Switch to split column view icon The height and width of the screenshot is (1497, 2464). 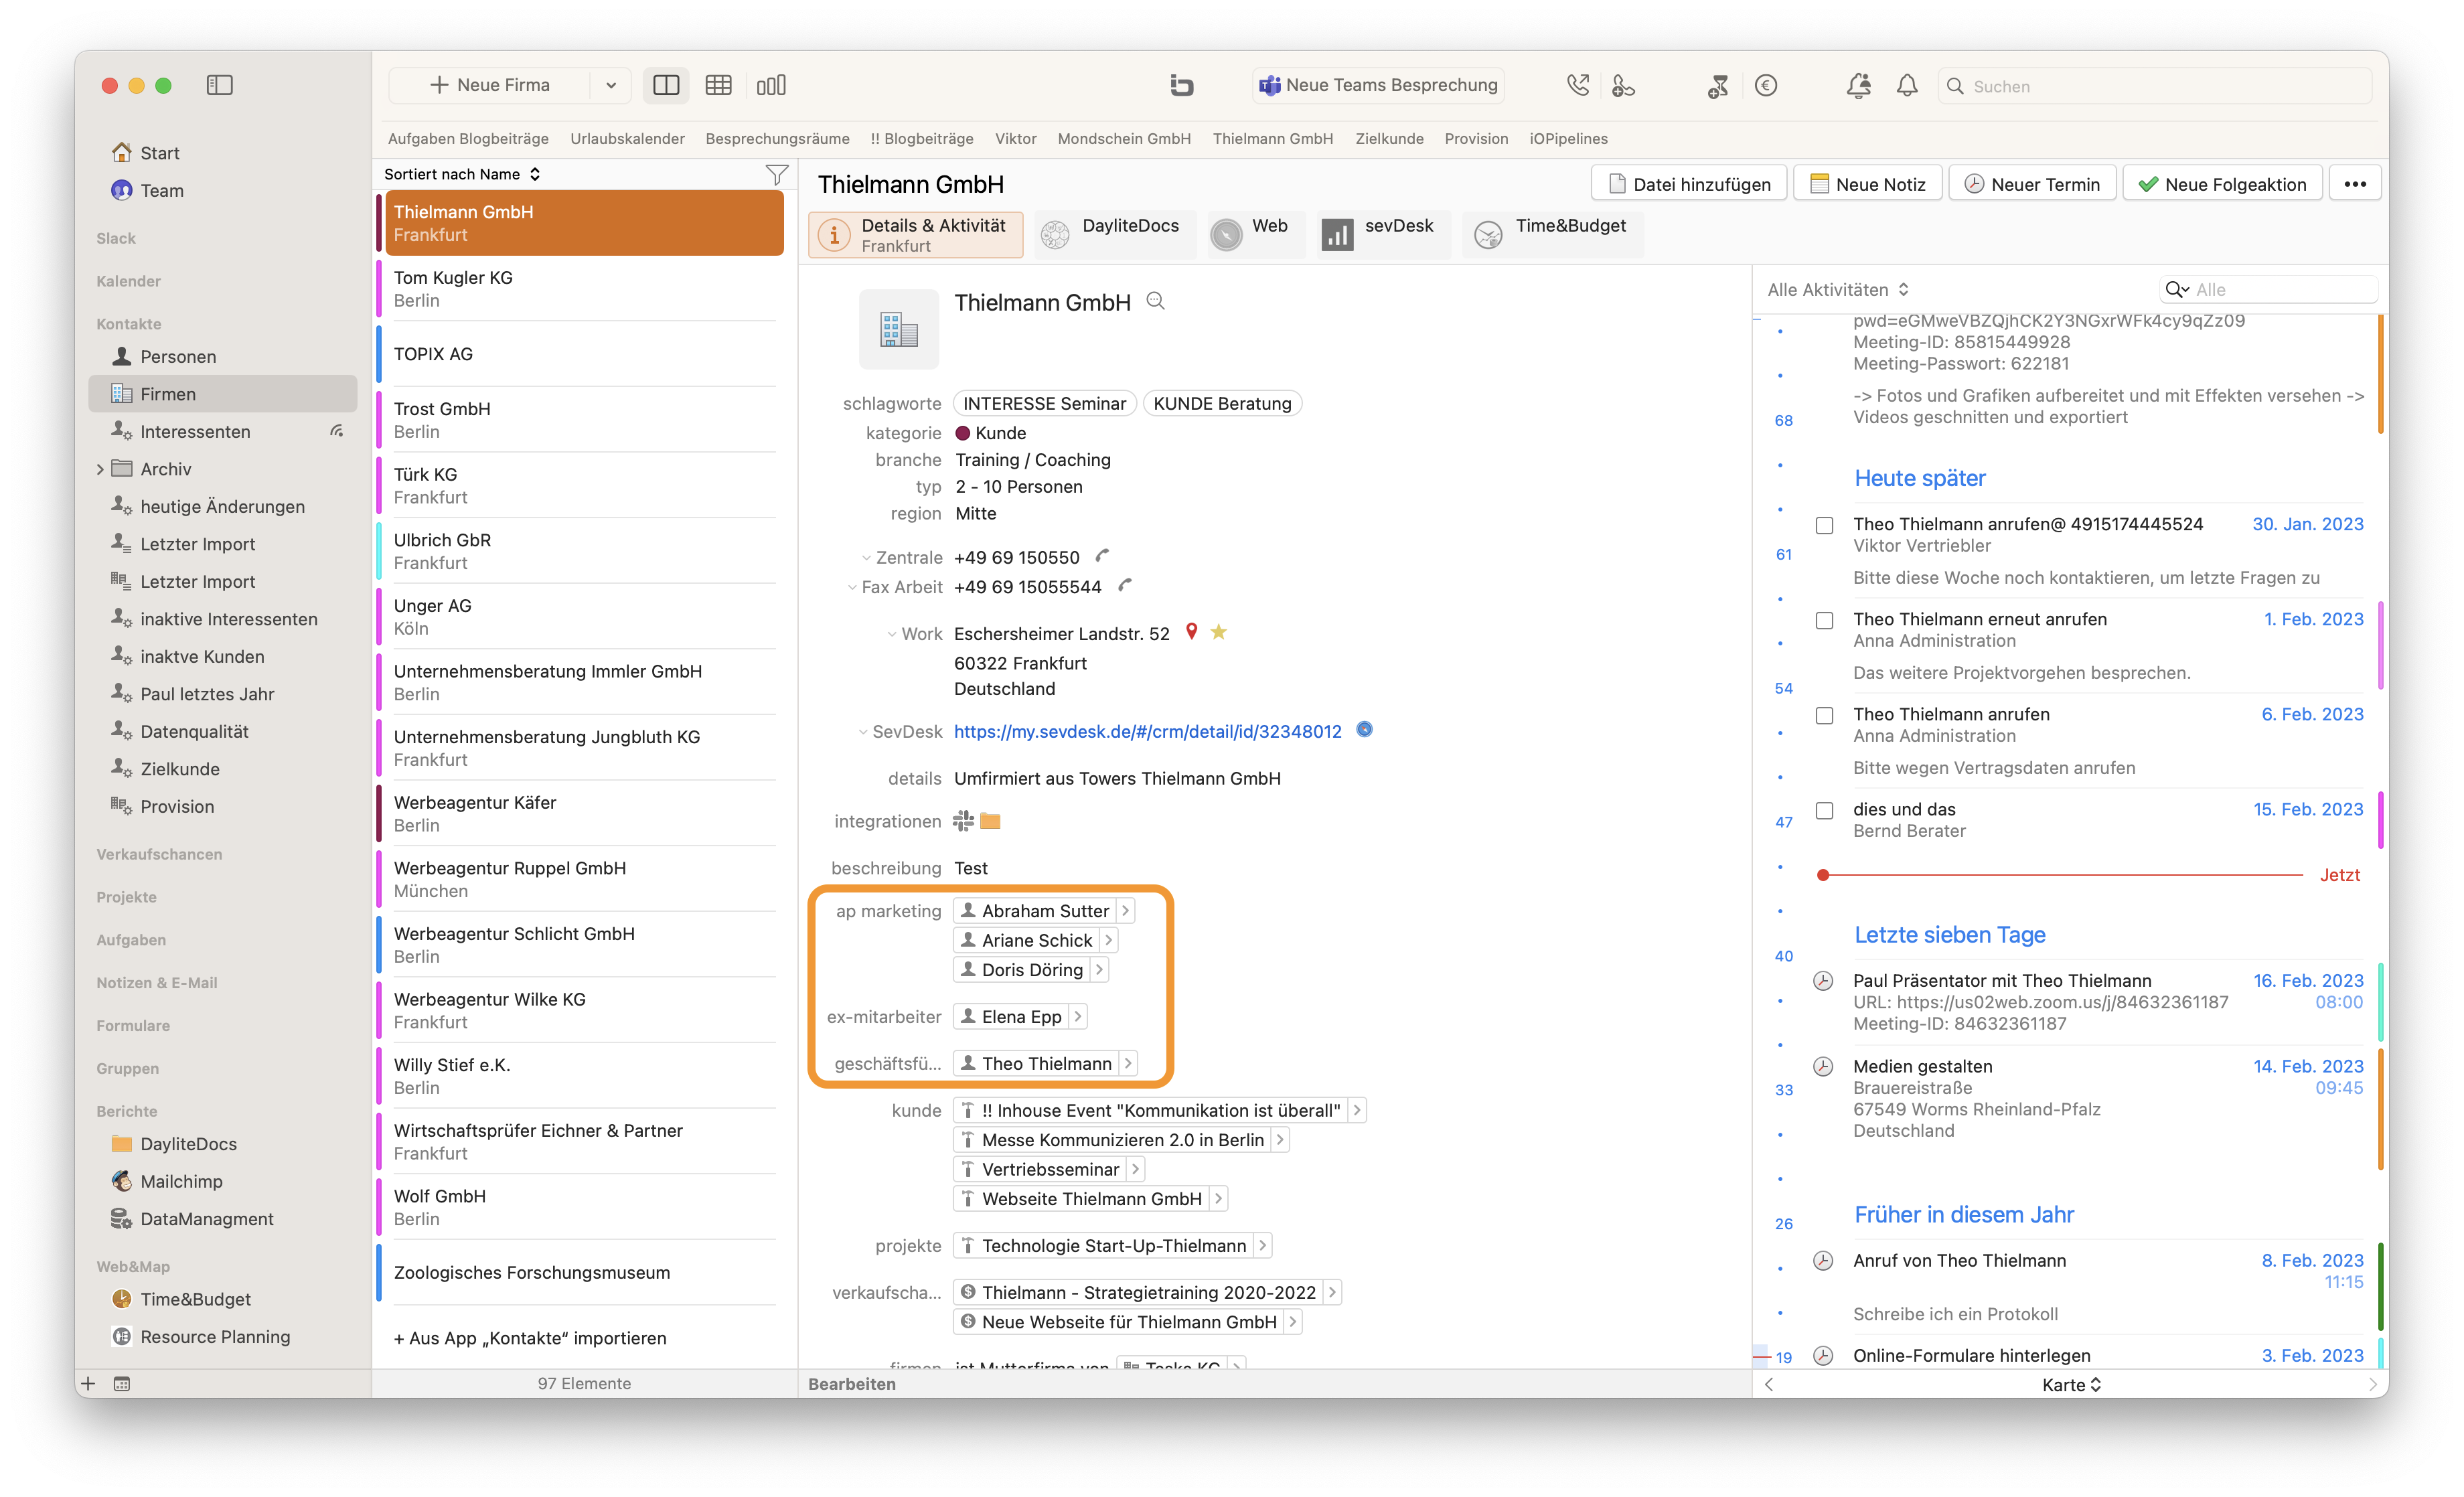click(666, 85)
